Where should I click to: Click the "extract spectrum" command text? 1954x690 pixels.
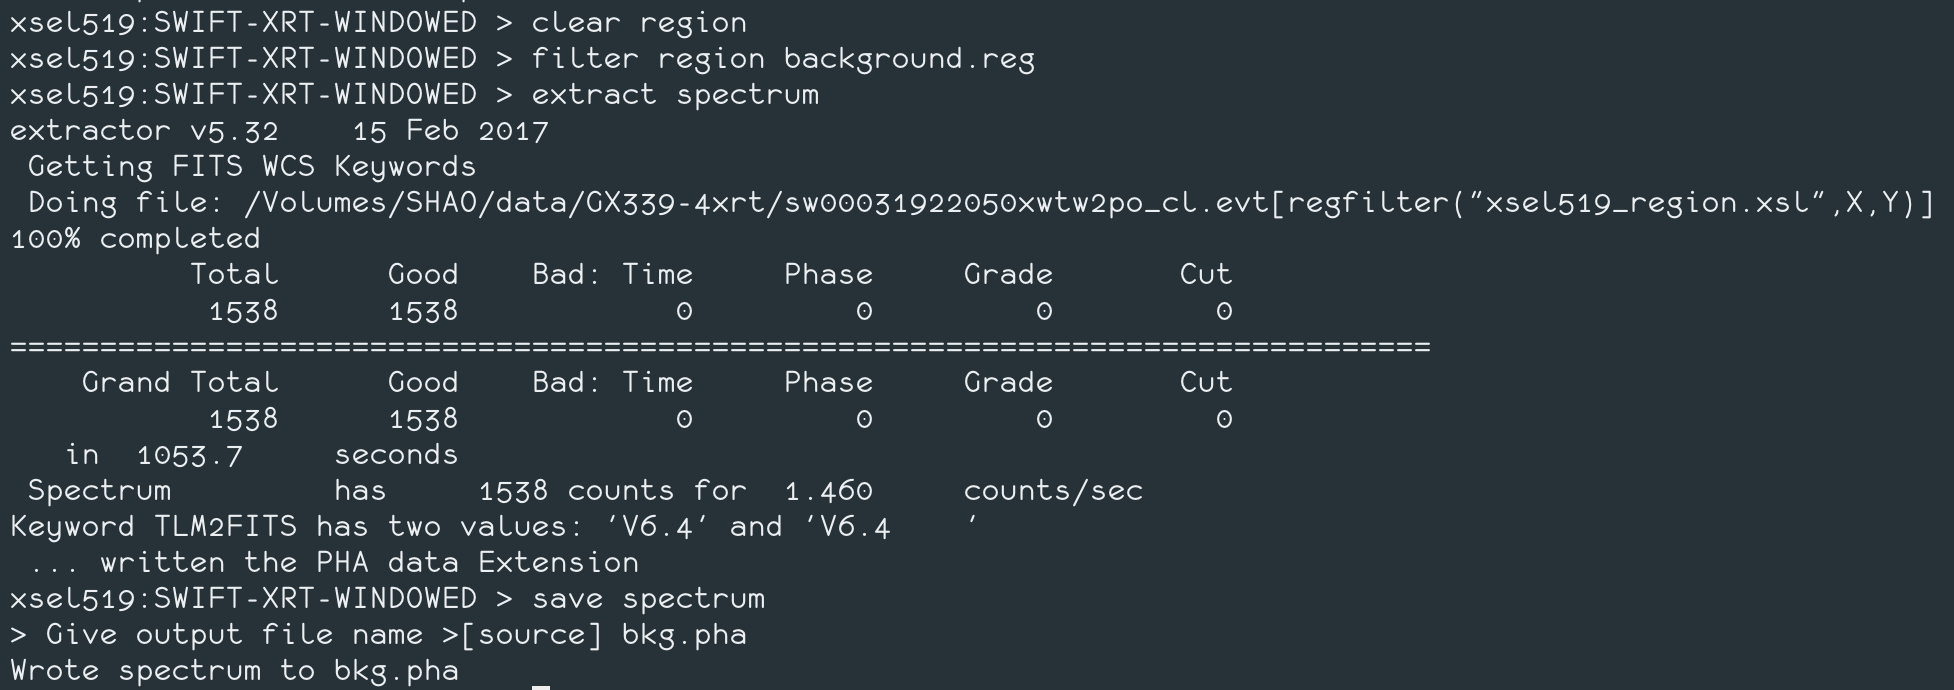675,95
